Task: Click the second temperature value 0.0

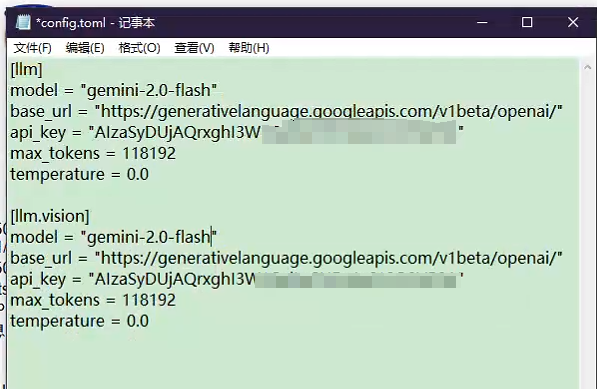Action: tap(137, 321)
